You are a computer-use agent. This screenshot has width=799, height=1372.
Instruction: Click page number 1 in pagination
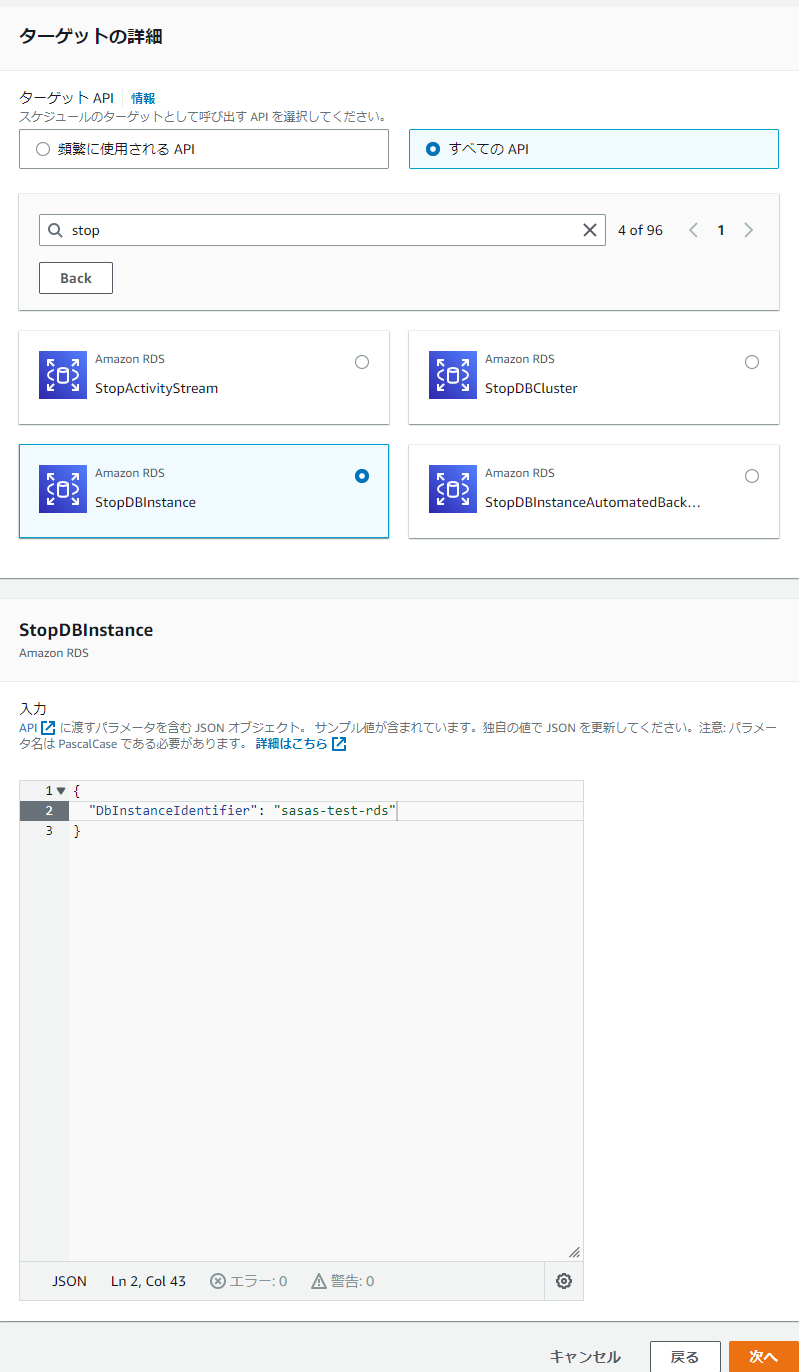pos(720,230)
